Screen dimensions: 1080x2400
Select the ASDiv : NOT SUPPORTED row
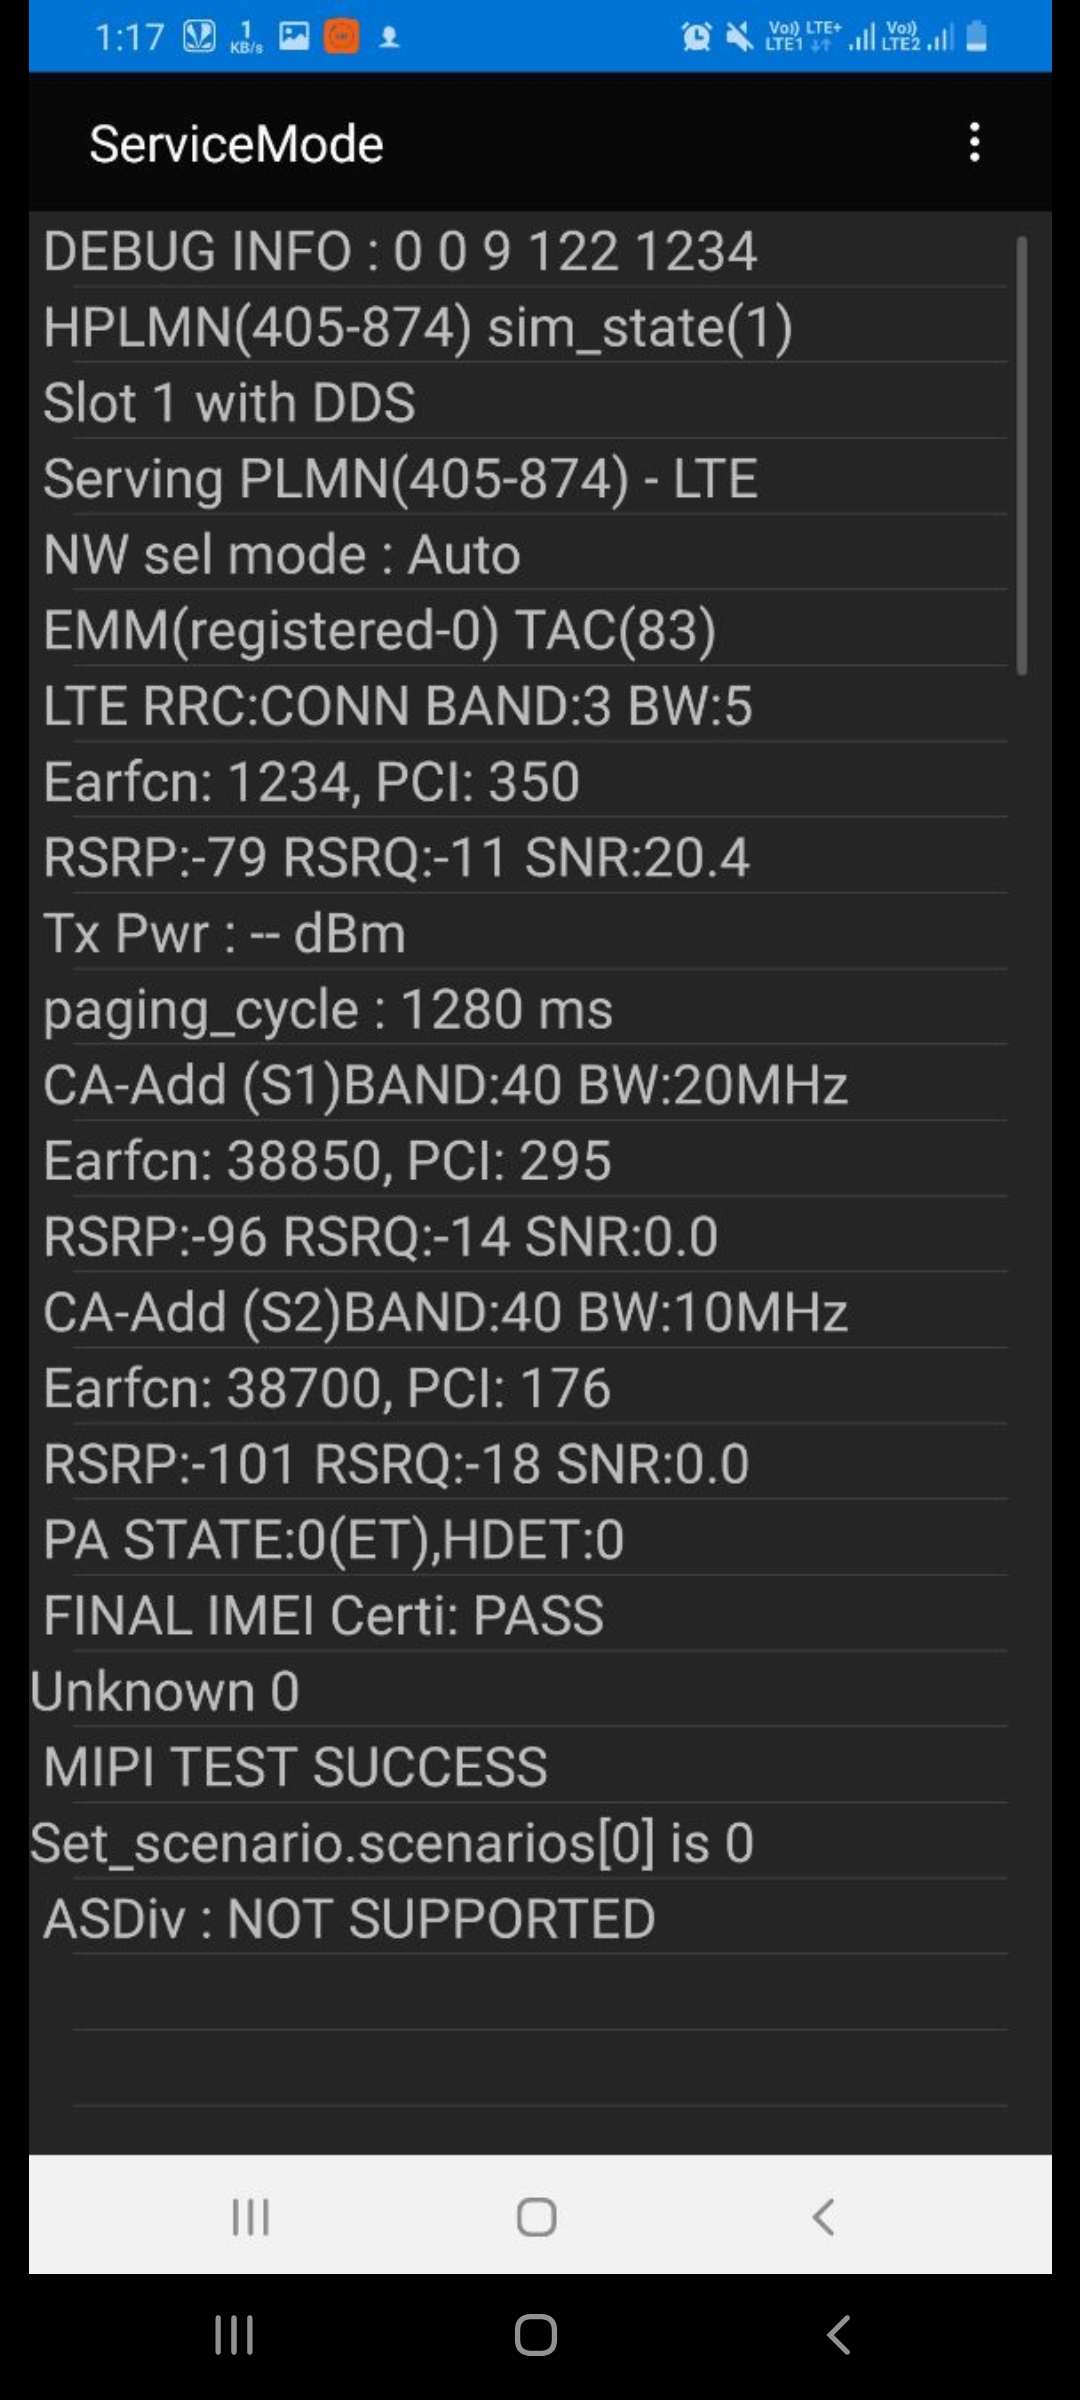pos(350,1920)
